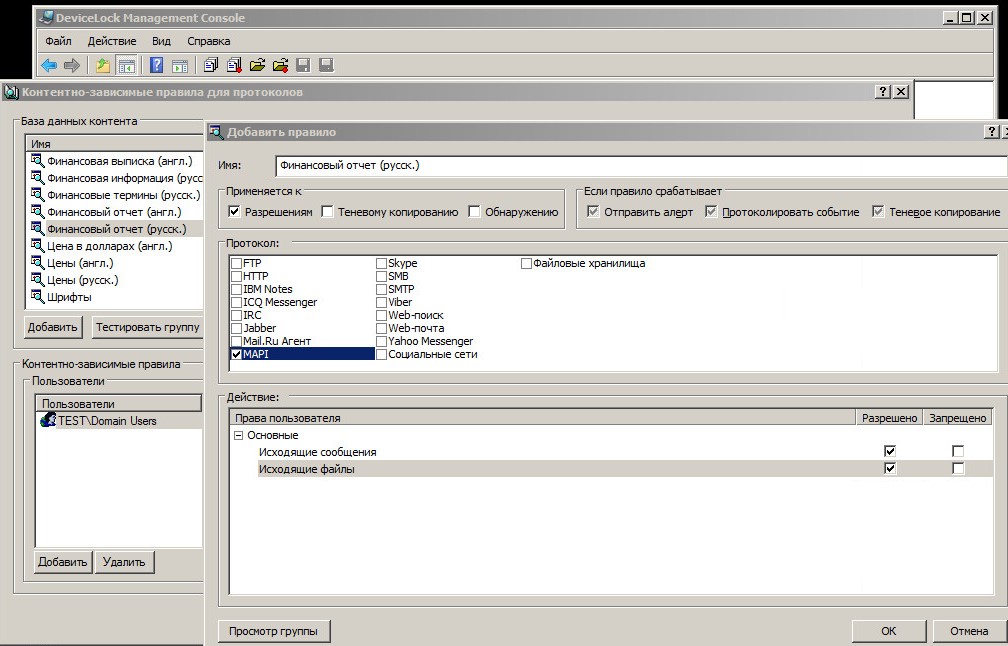Uncheck the MAPI protocol checkbox
The image size is (1008, 646).
(x=236, y=354)
